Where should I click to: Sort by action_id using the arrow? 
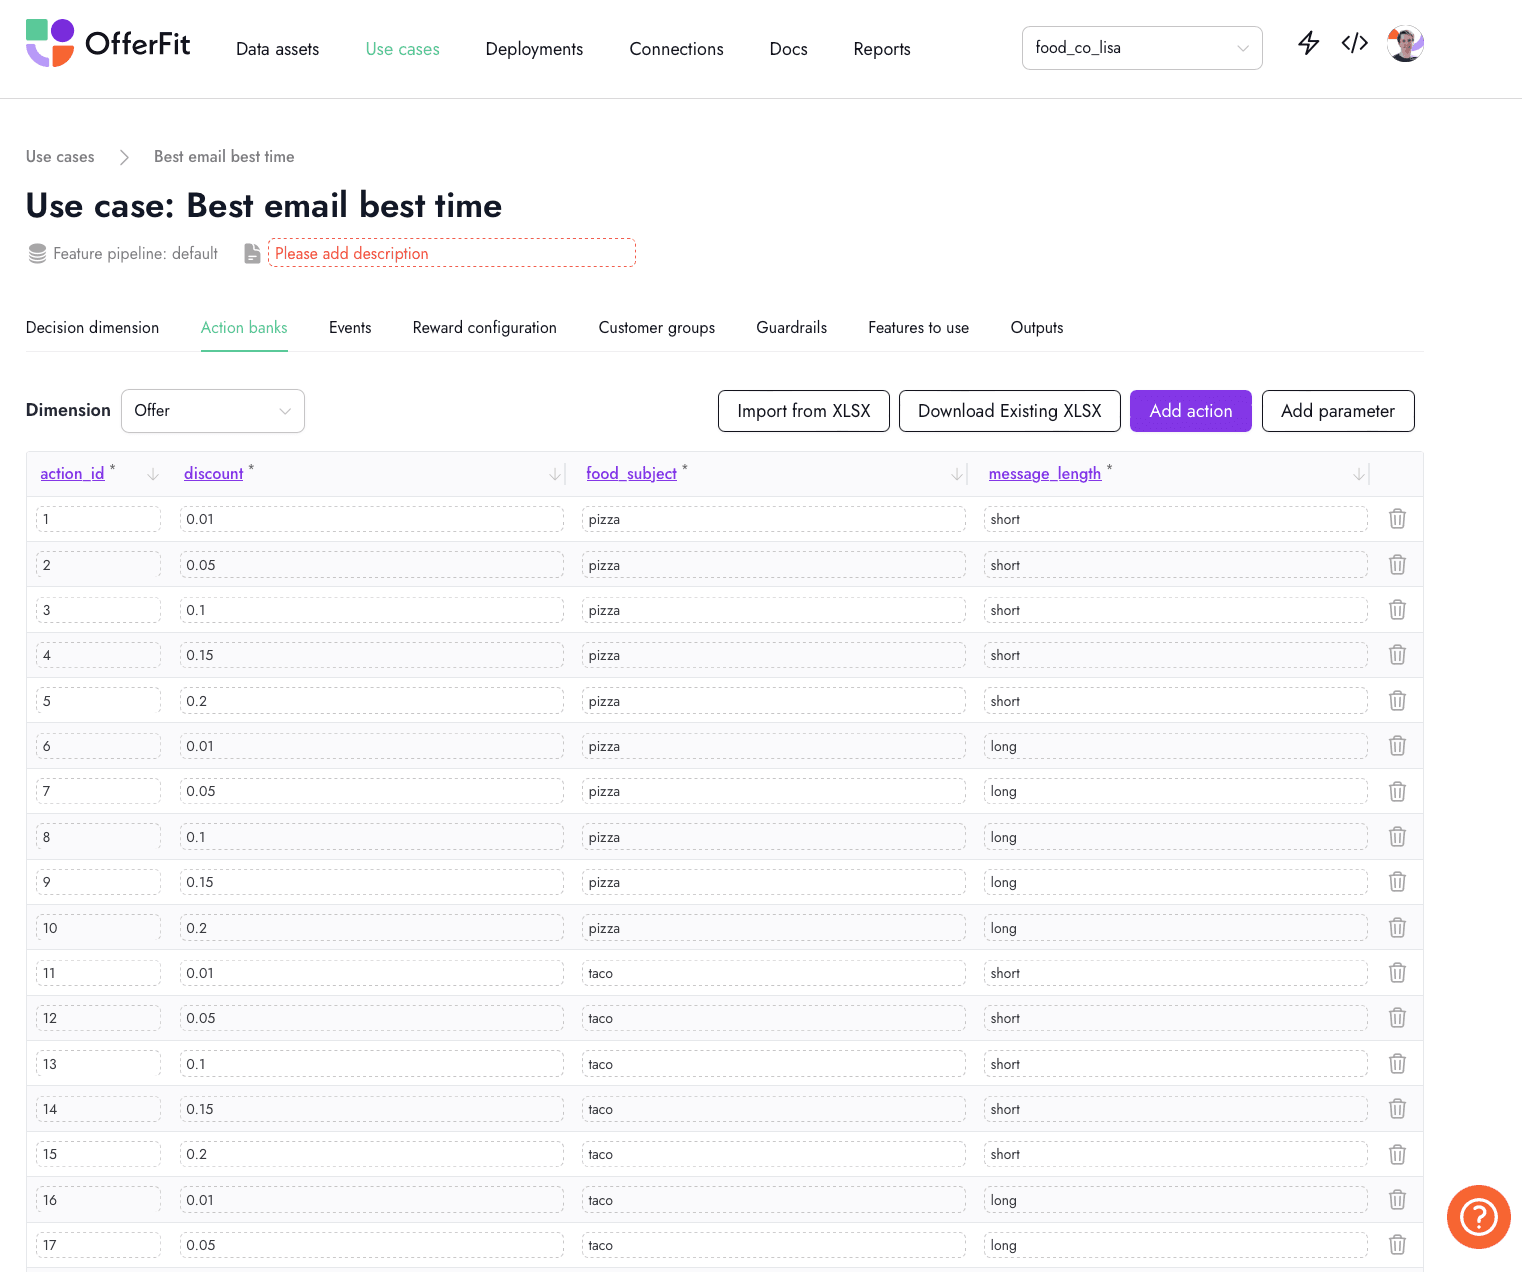pyautogui.click(x=153, y=474)
